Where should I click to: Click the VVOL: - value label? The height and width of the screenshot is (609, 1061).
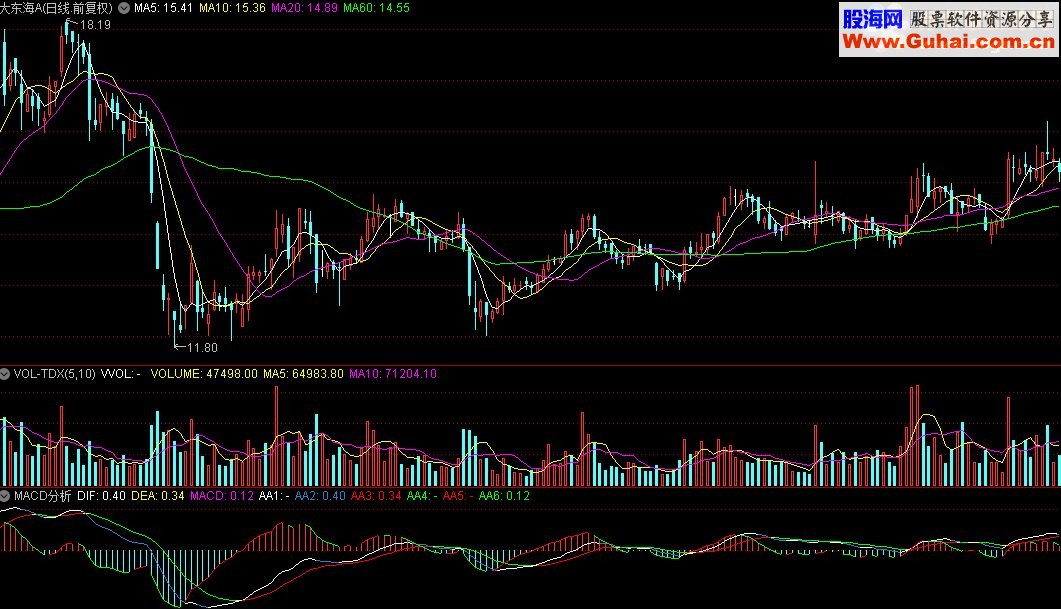coord(120,374)
